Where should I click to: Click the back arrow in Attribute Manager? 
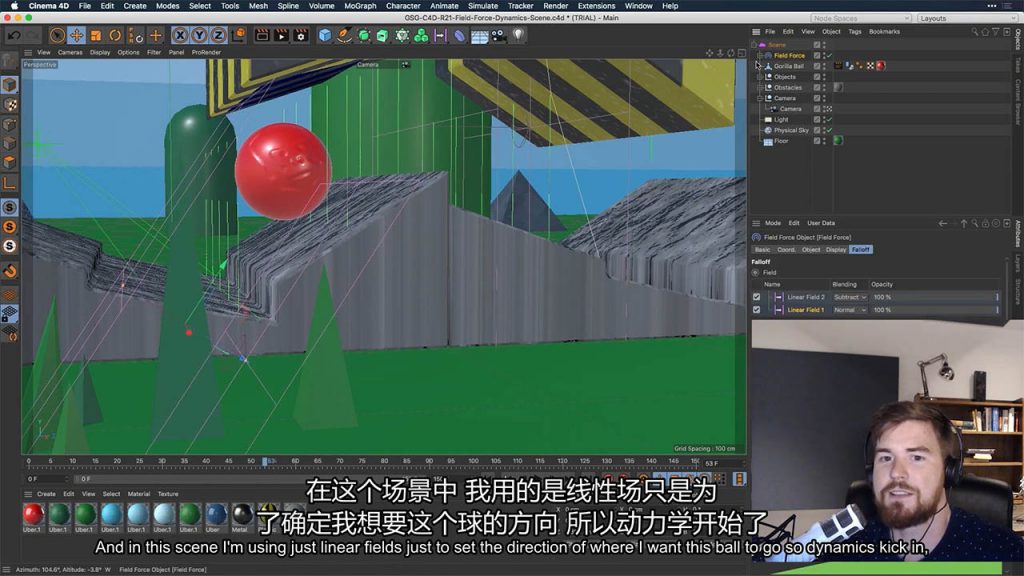pyautogui.click(x=942, y=223)
